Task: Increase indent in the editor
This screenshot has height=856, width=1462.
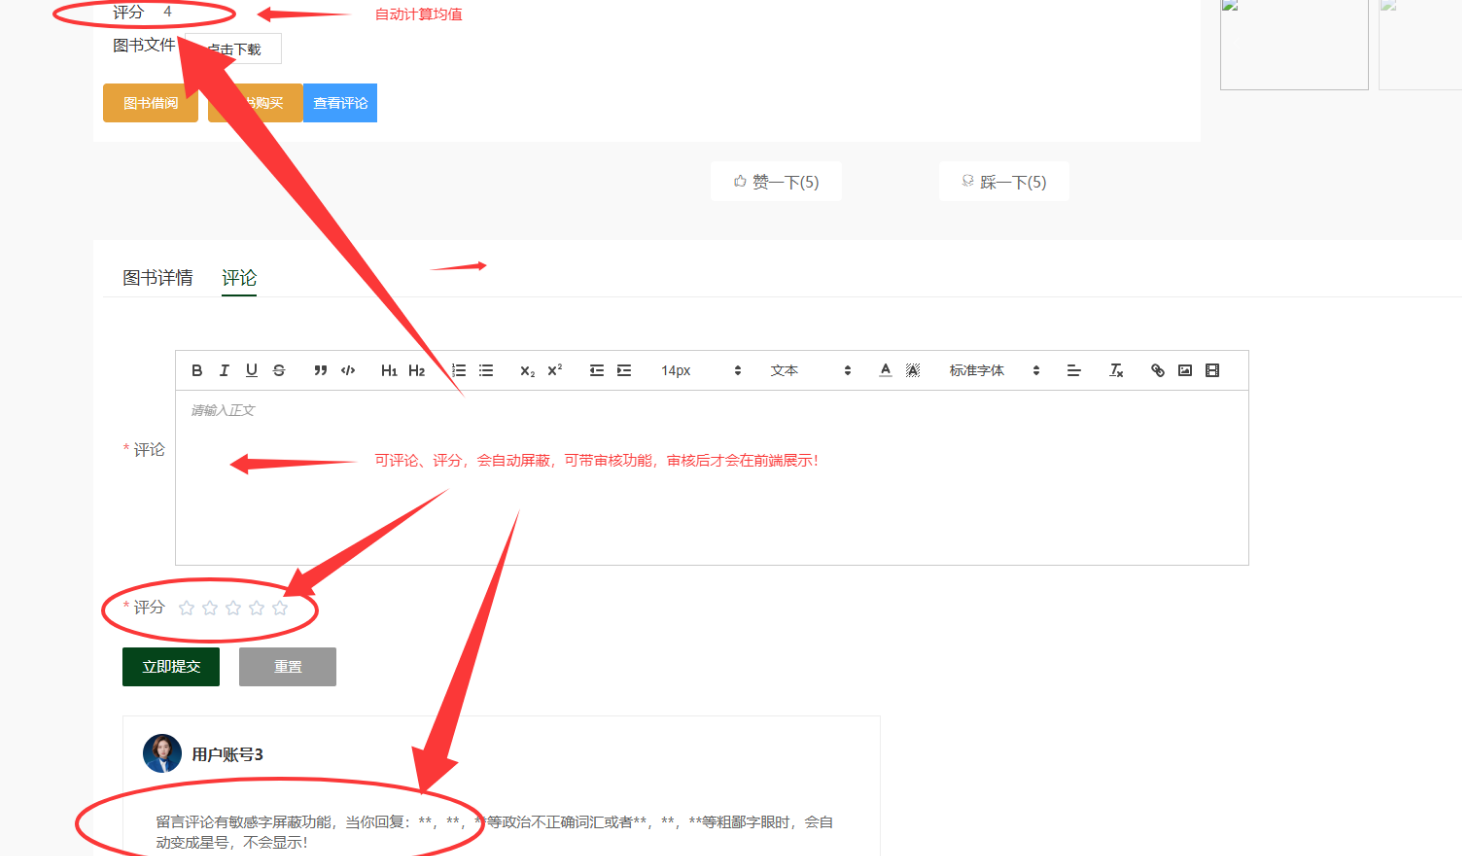Action: click(624, 370)
